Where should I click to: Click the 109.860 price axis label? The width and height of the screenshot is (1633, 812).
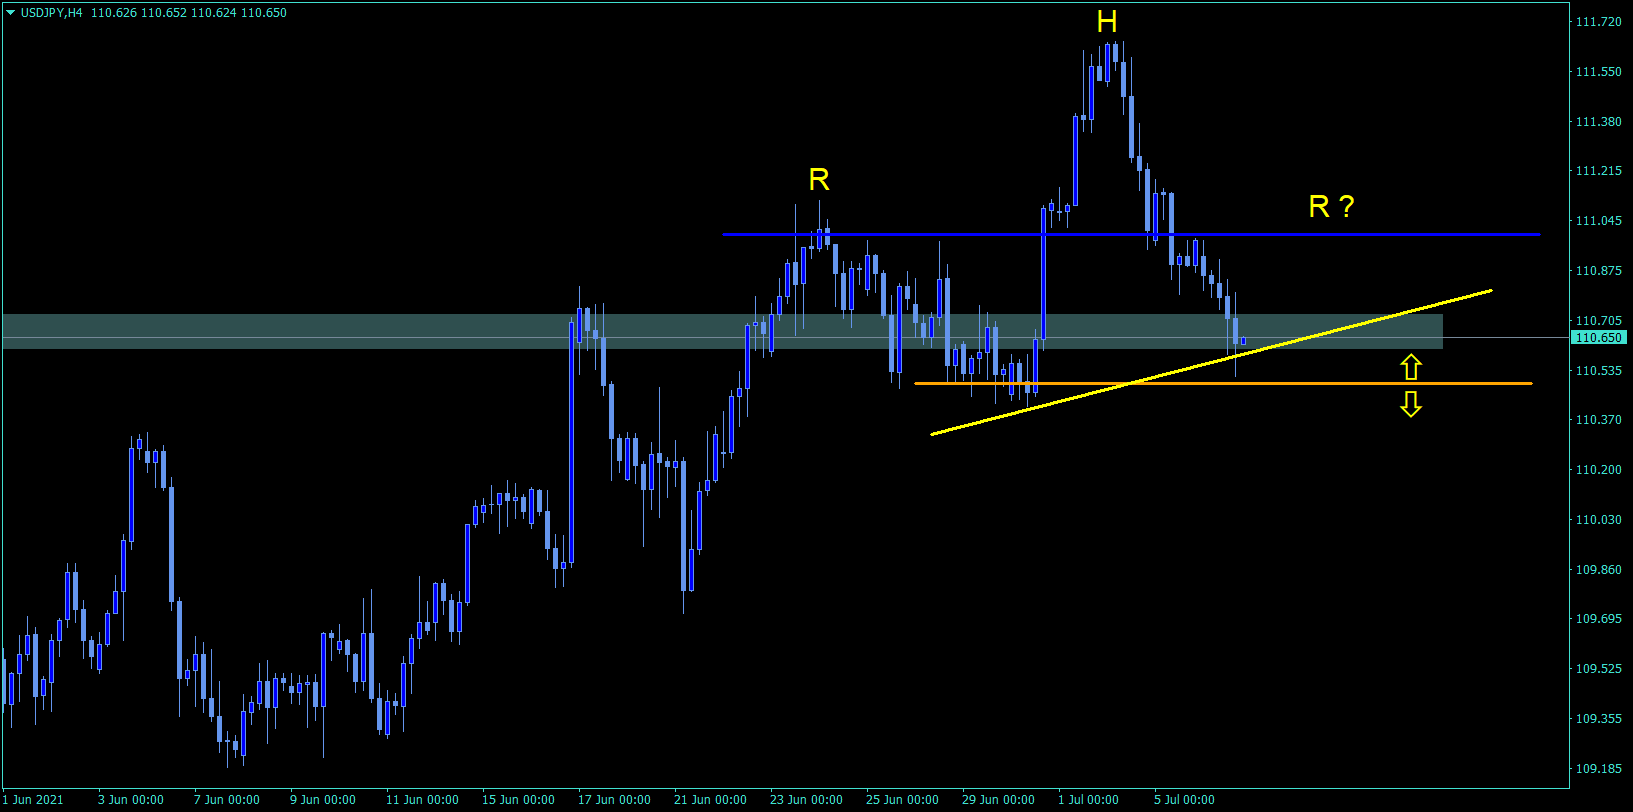(1598, 570)
